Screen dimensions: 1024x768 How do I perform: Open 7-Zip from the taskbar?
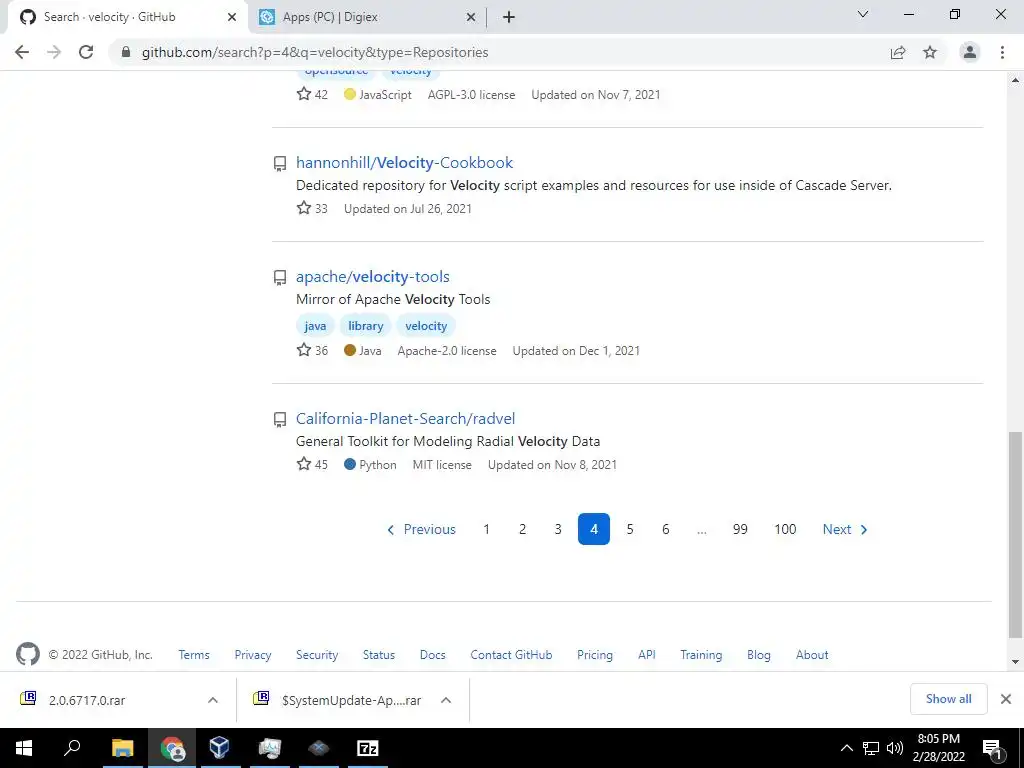(x=368, y=748)
